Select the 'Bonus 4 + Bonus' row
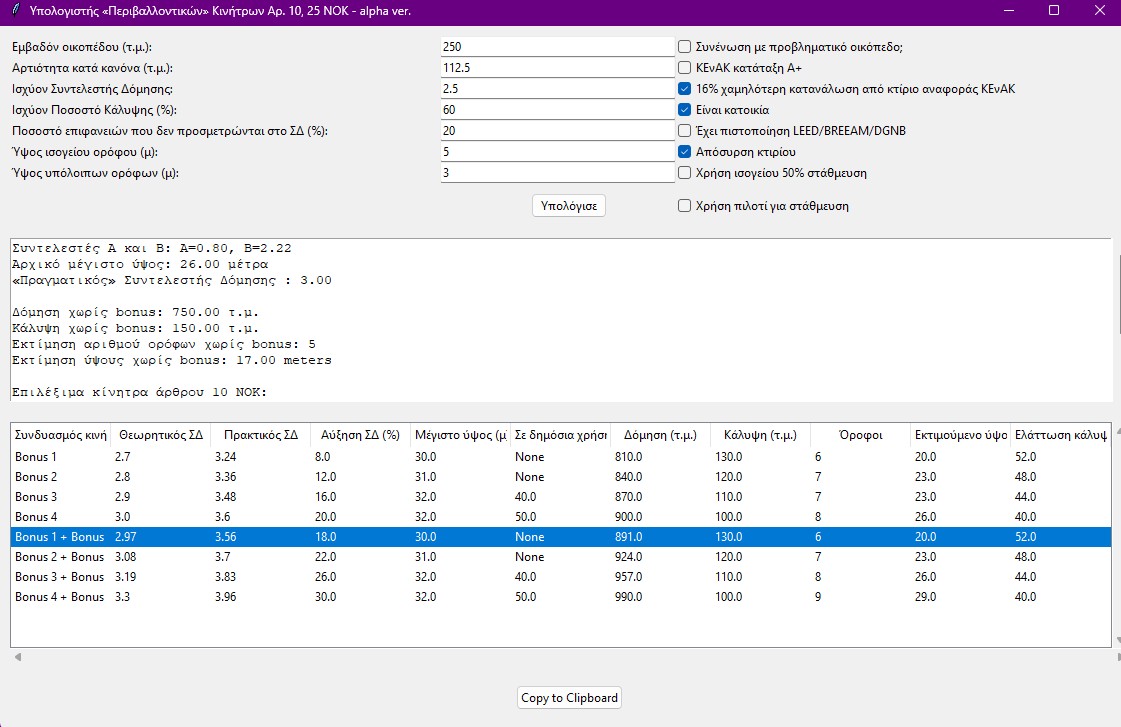The height and width of the screenshot is (727, 1121). point(561,597)
